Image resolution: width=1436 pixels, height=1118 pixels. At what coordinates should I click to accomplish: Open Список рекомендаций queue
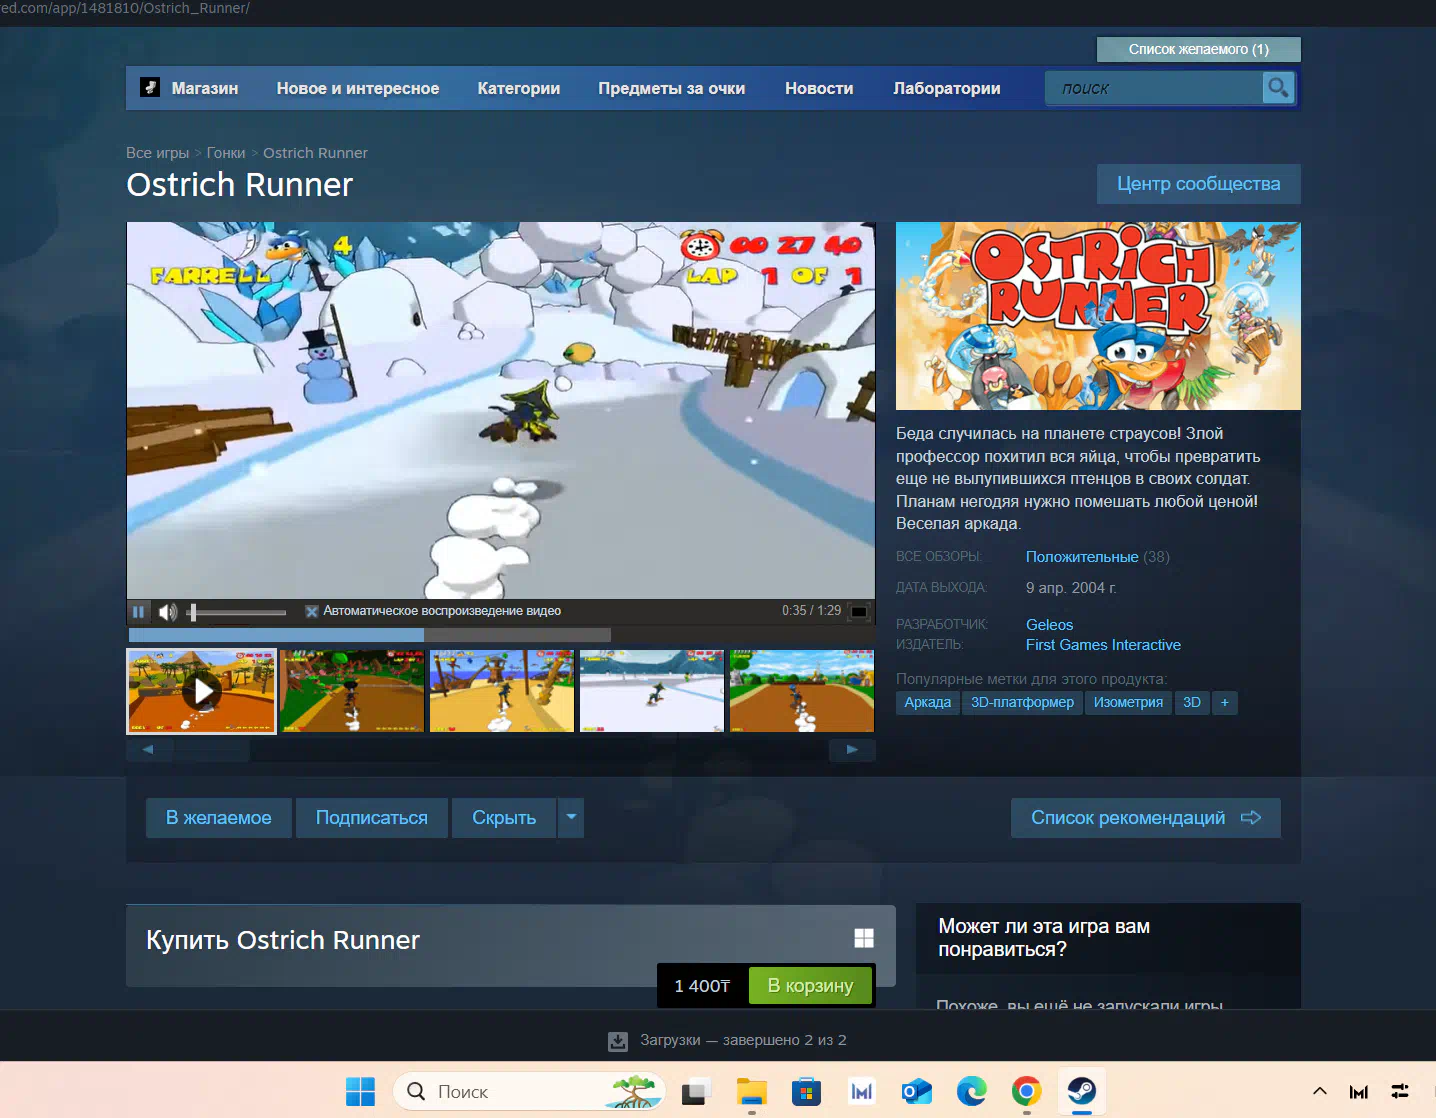(x=1146, y=818)
